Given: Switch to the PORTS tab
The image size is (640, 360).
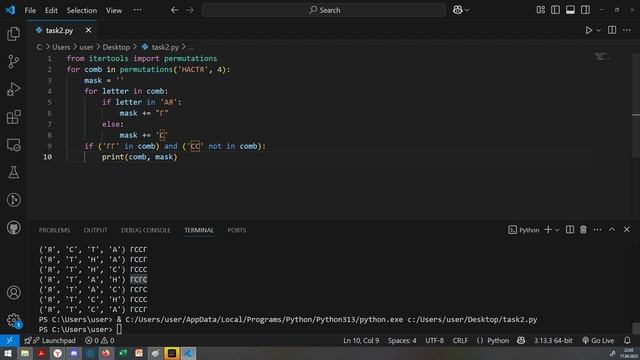Looking at the screenshot, I should coord(237,230).
